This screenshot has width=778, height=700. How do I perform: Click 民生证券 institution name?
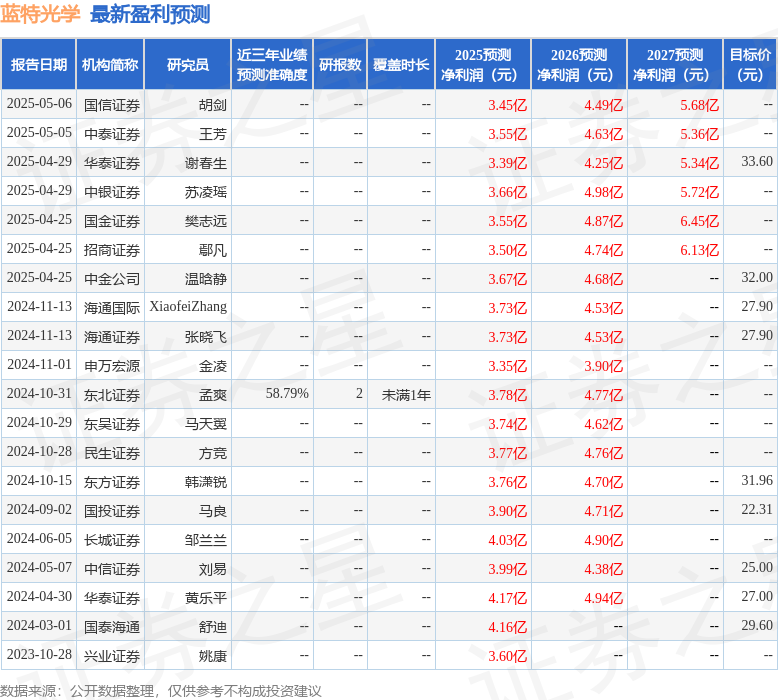pos(112,453)
